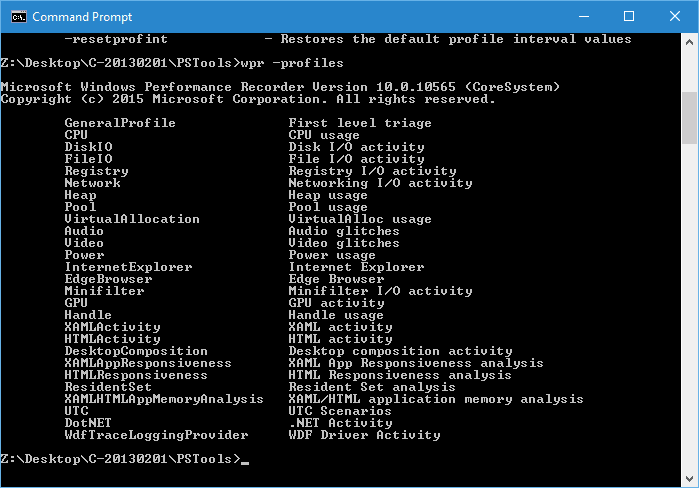Open the Command Prompt system menu icon
The width and height of the screenshot is (699, 488).
[x=16, y=16]
